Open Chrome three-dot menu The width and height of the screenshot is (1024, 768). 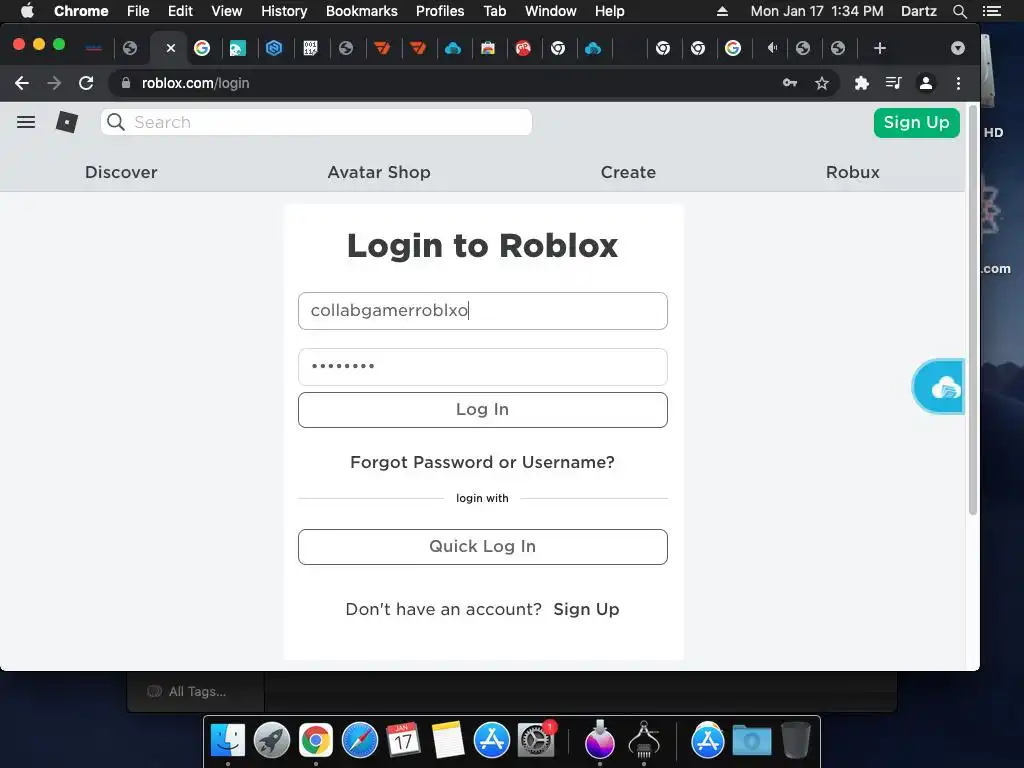(958, 83)
